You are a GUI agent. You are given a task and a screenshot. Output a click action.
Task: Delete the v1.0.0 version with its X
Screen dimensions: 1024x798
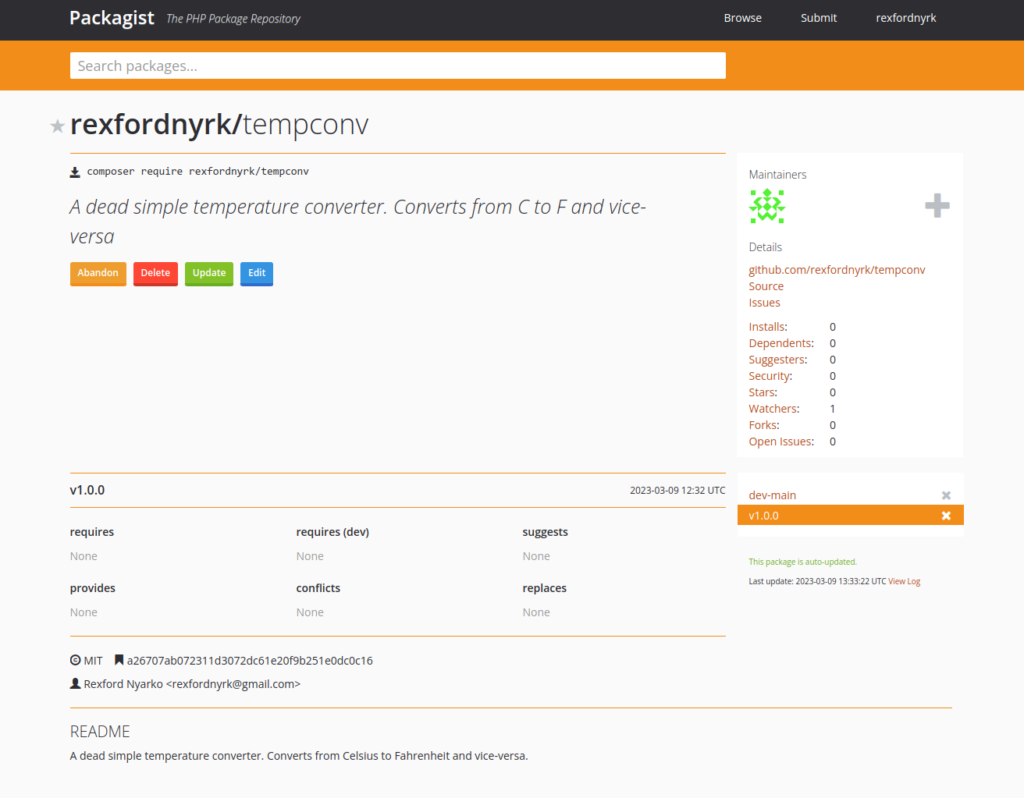click(x=946, y=516)
